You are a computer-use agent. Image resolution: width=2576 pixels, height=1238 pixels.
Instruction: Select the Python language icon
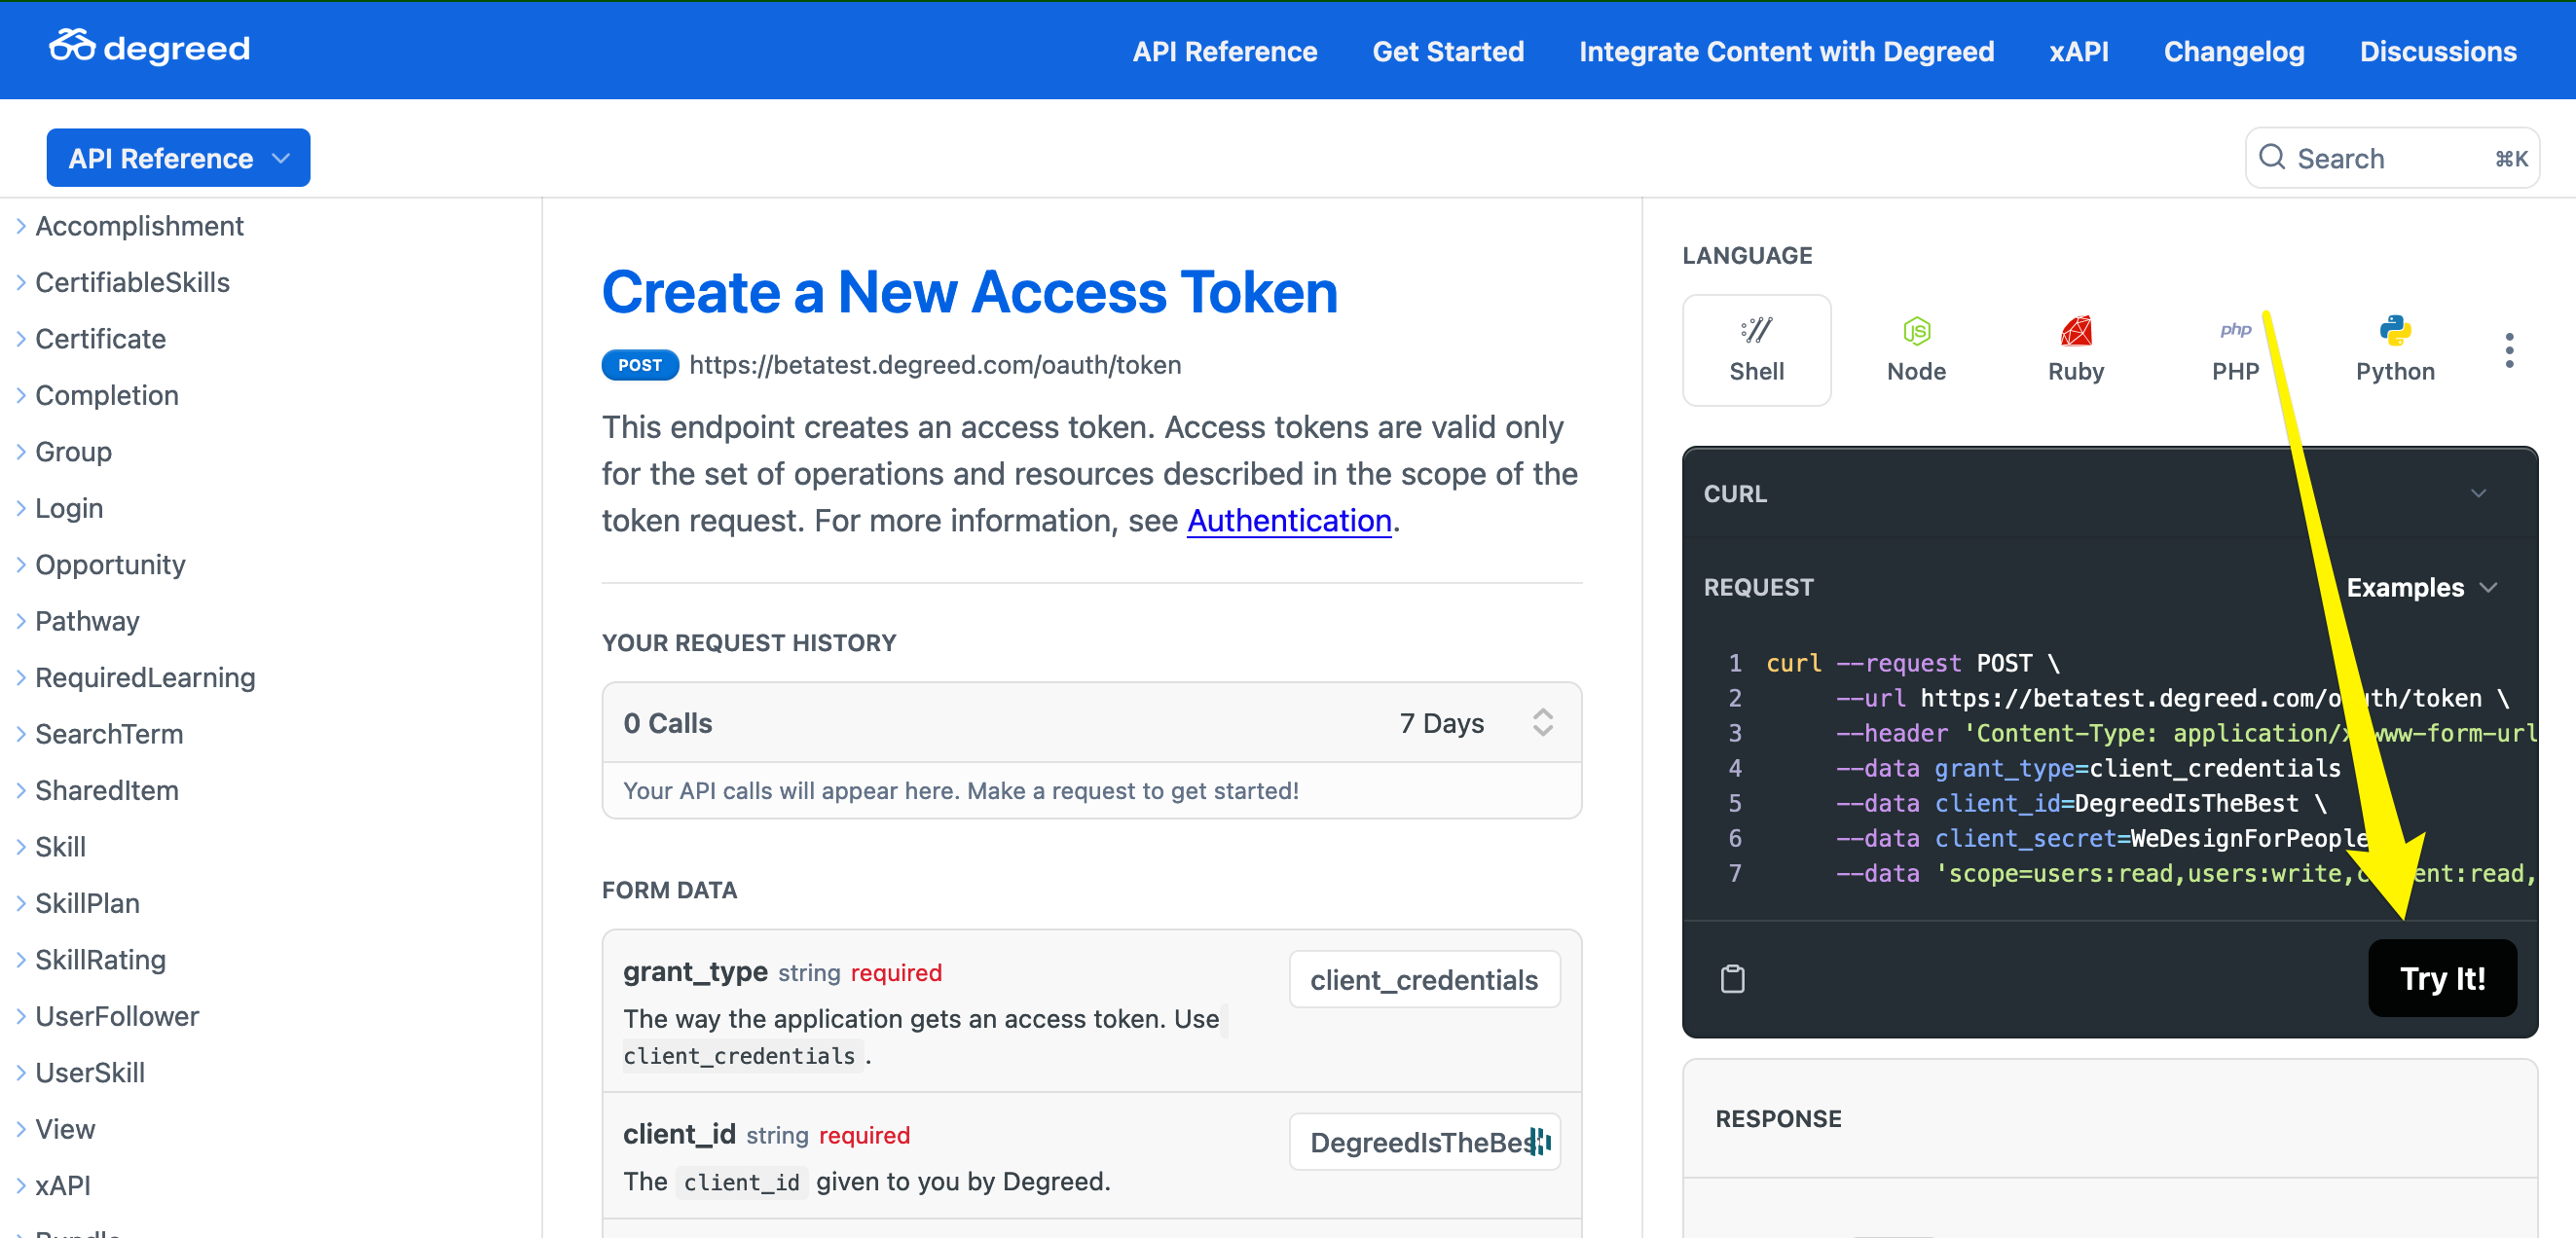click(2394, 349)
